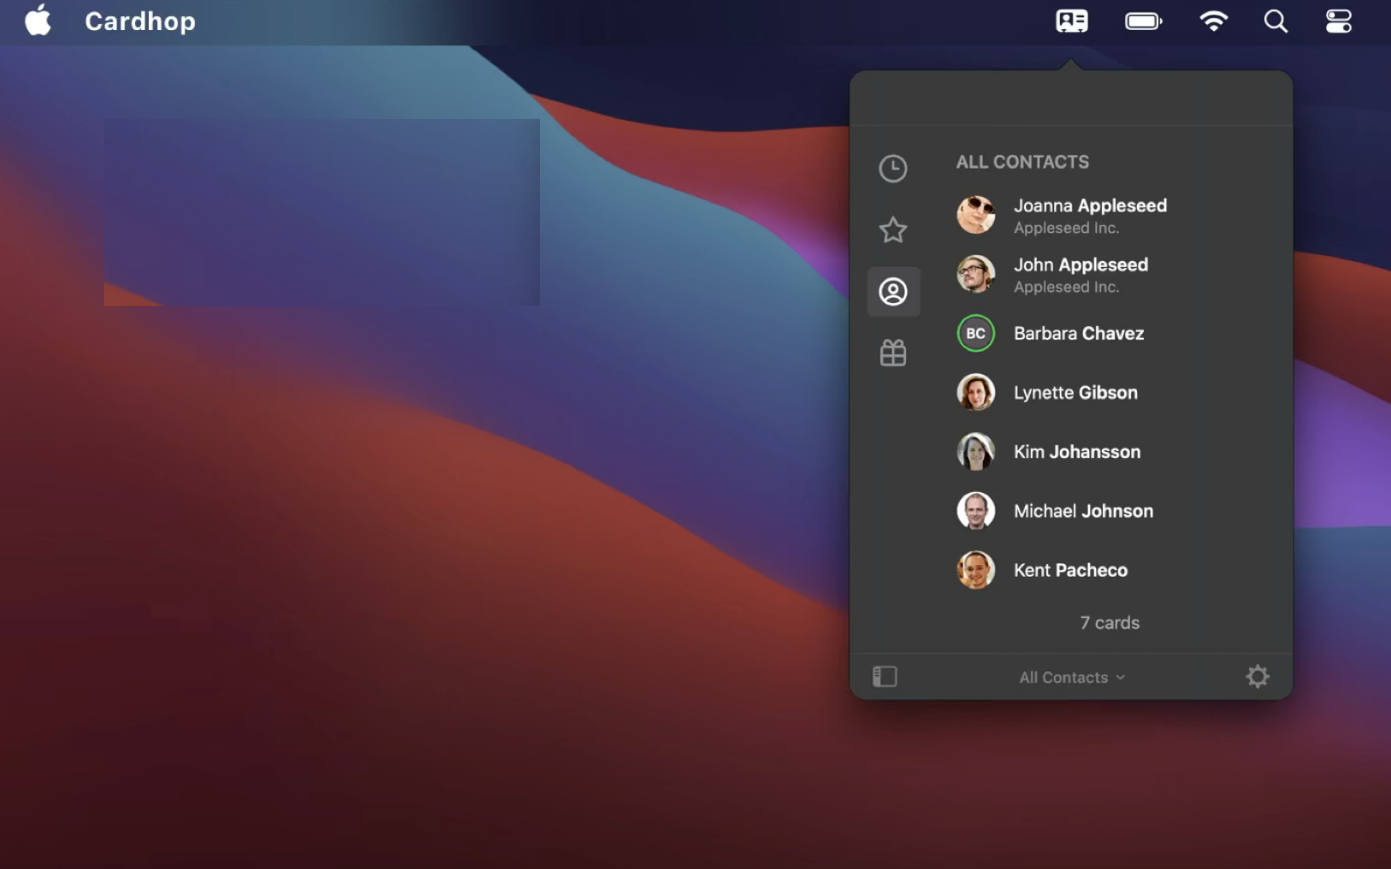Viewport: 1391px width, 869px height.
Task: Click the search field atop Cardhop popover
Action: click(1071, 98)
